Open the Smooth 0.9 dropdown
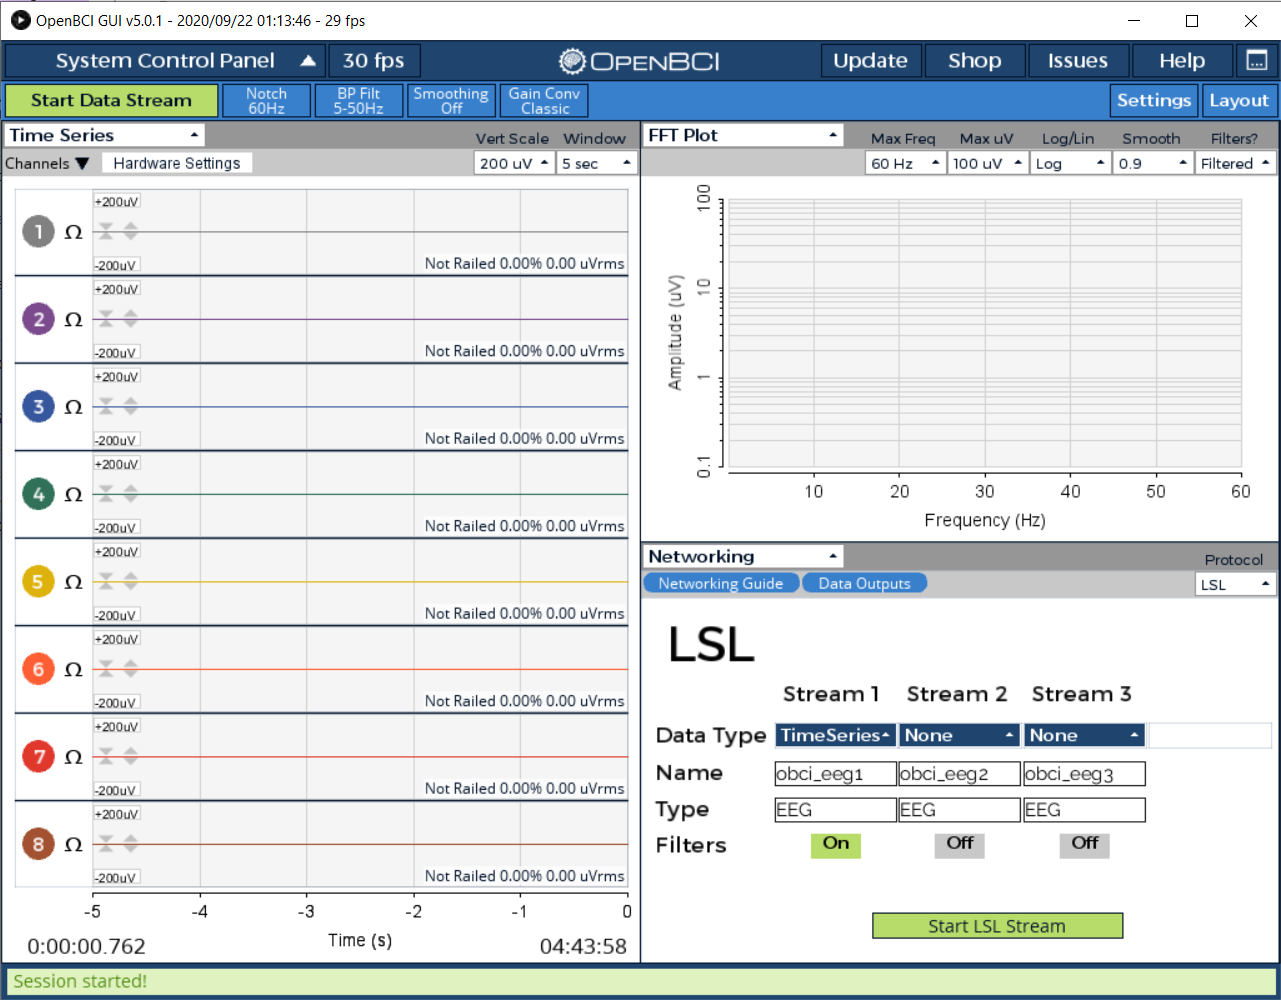The width and height of the screenshot is (1281, 1000). click(x=1153, y=163)
